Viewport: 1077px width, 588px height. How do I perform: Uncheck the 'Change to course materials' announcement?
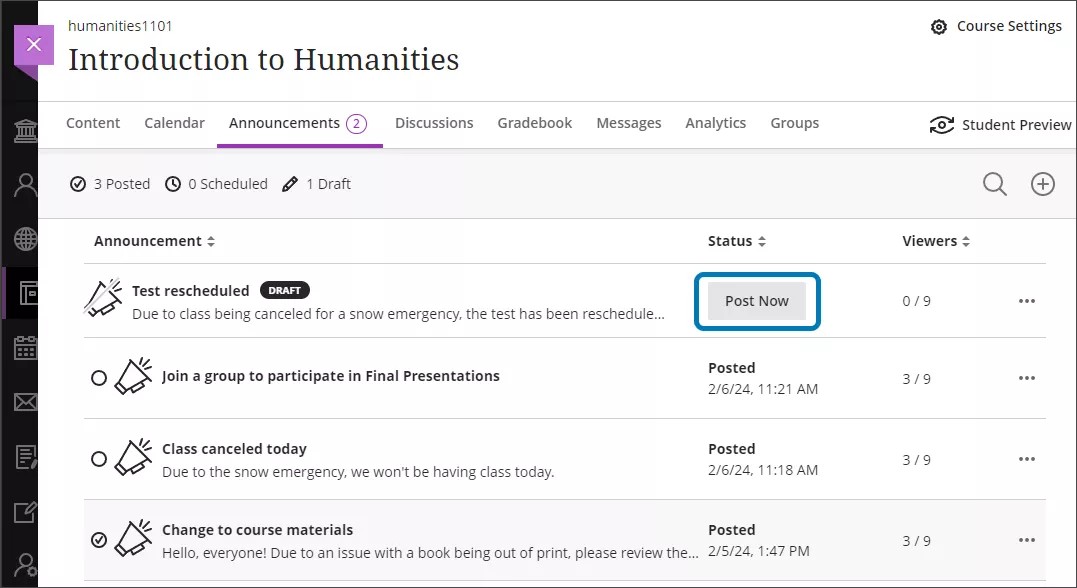99,539
